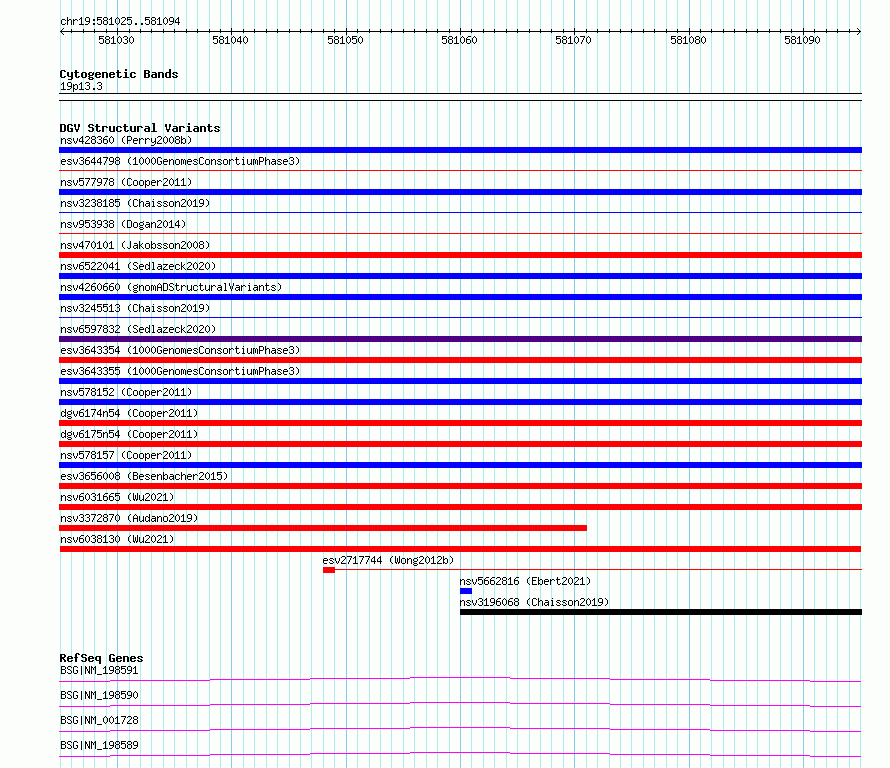This screenshot has height=768, width=890.
Task: Open the BSG|NM_198591 transcript label
Action: click(x=99, y=670)
